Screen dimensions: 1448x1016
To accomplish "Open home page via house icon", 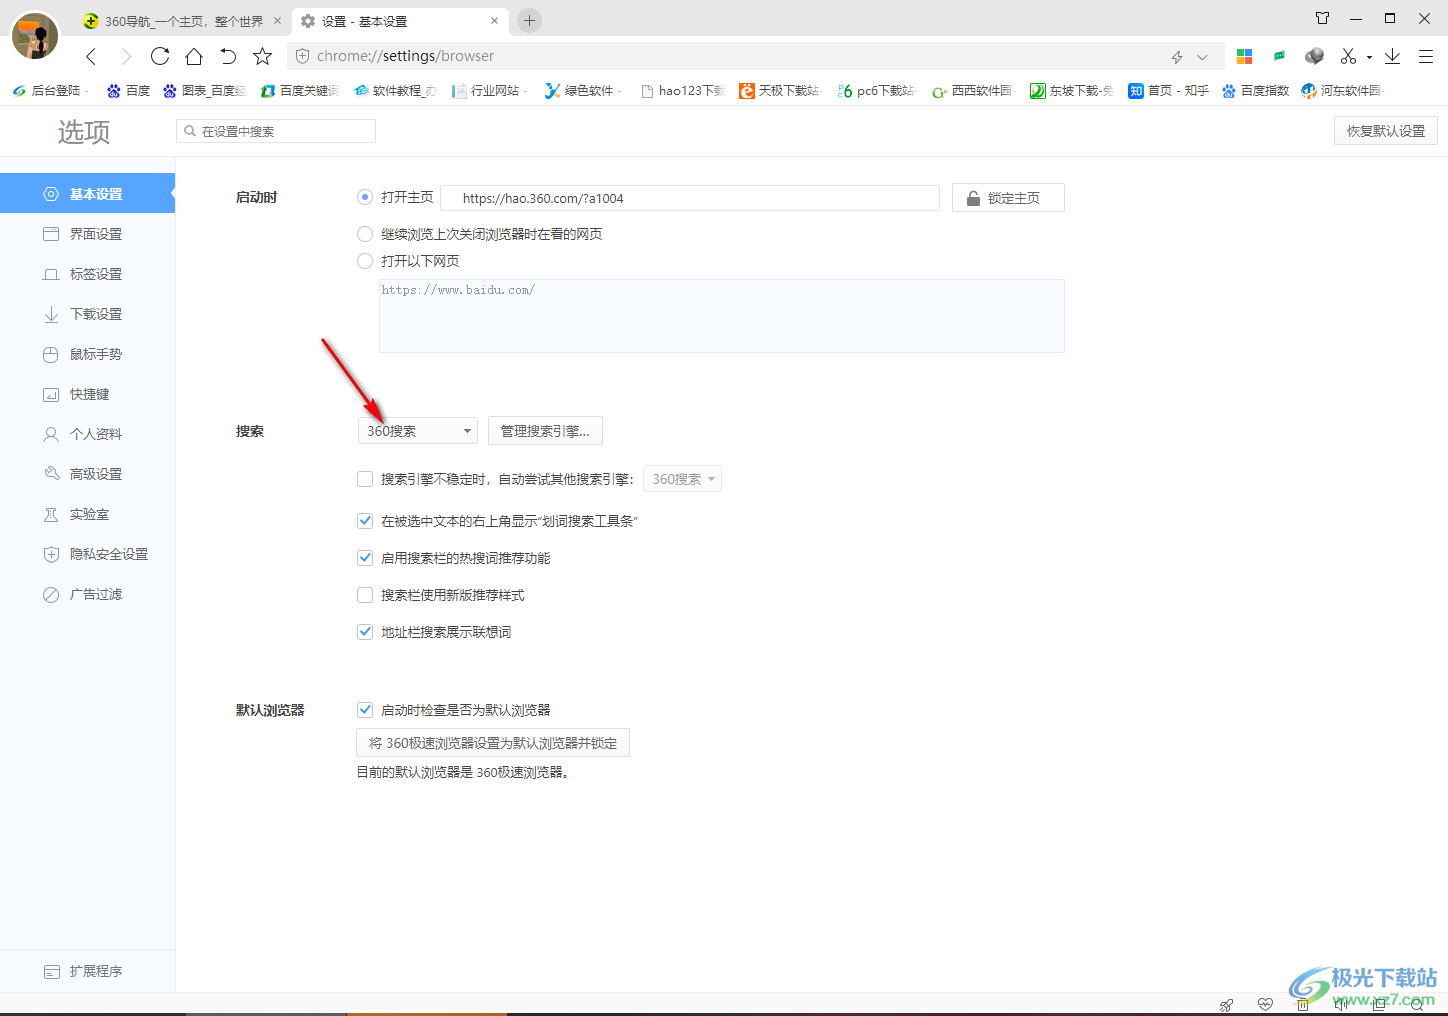I will (194, 56).
